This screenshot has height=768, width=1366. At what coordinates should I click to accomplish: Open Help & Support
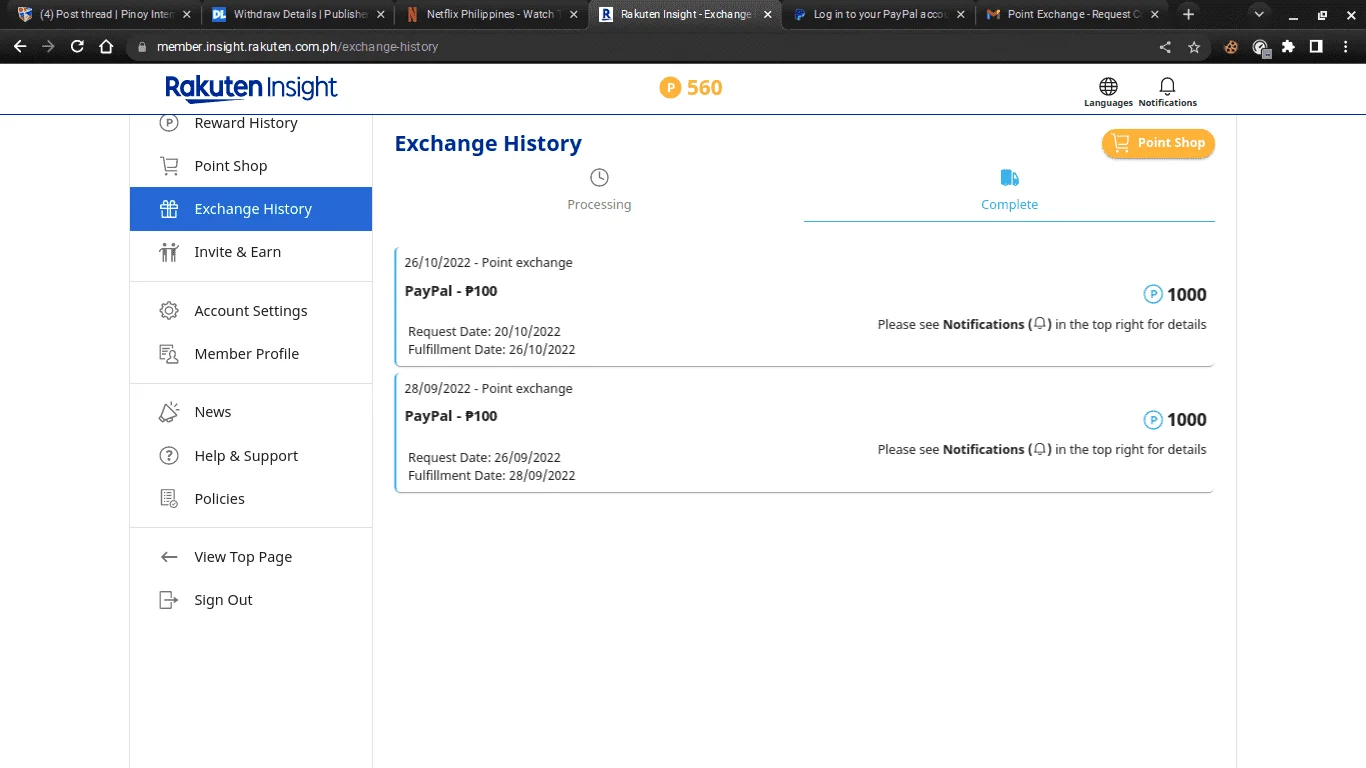(250, 456)
